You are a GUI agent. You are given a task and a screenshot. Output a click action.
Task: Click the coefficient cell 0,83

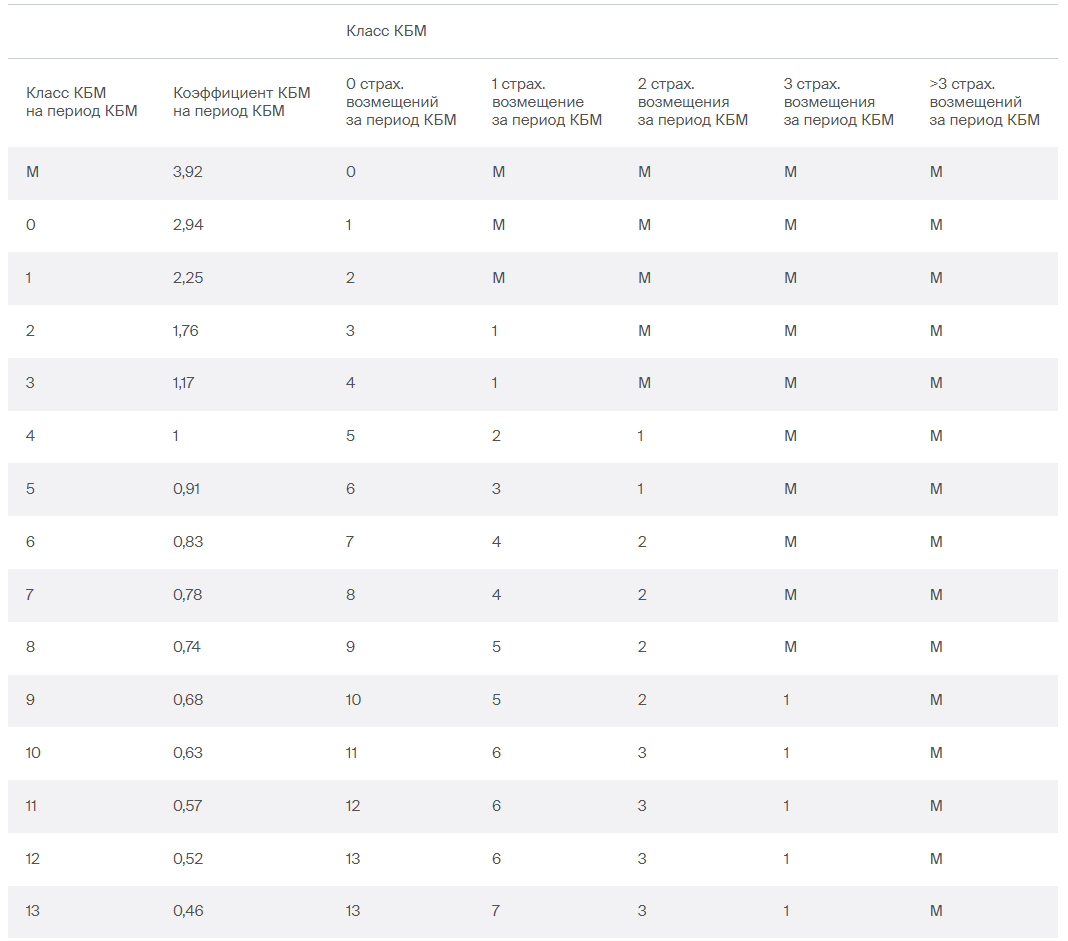coord(188,542)
